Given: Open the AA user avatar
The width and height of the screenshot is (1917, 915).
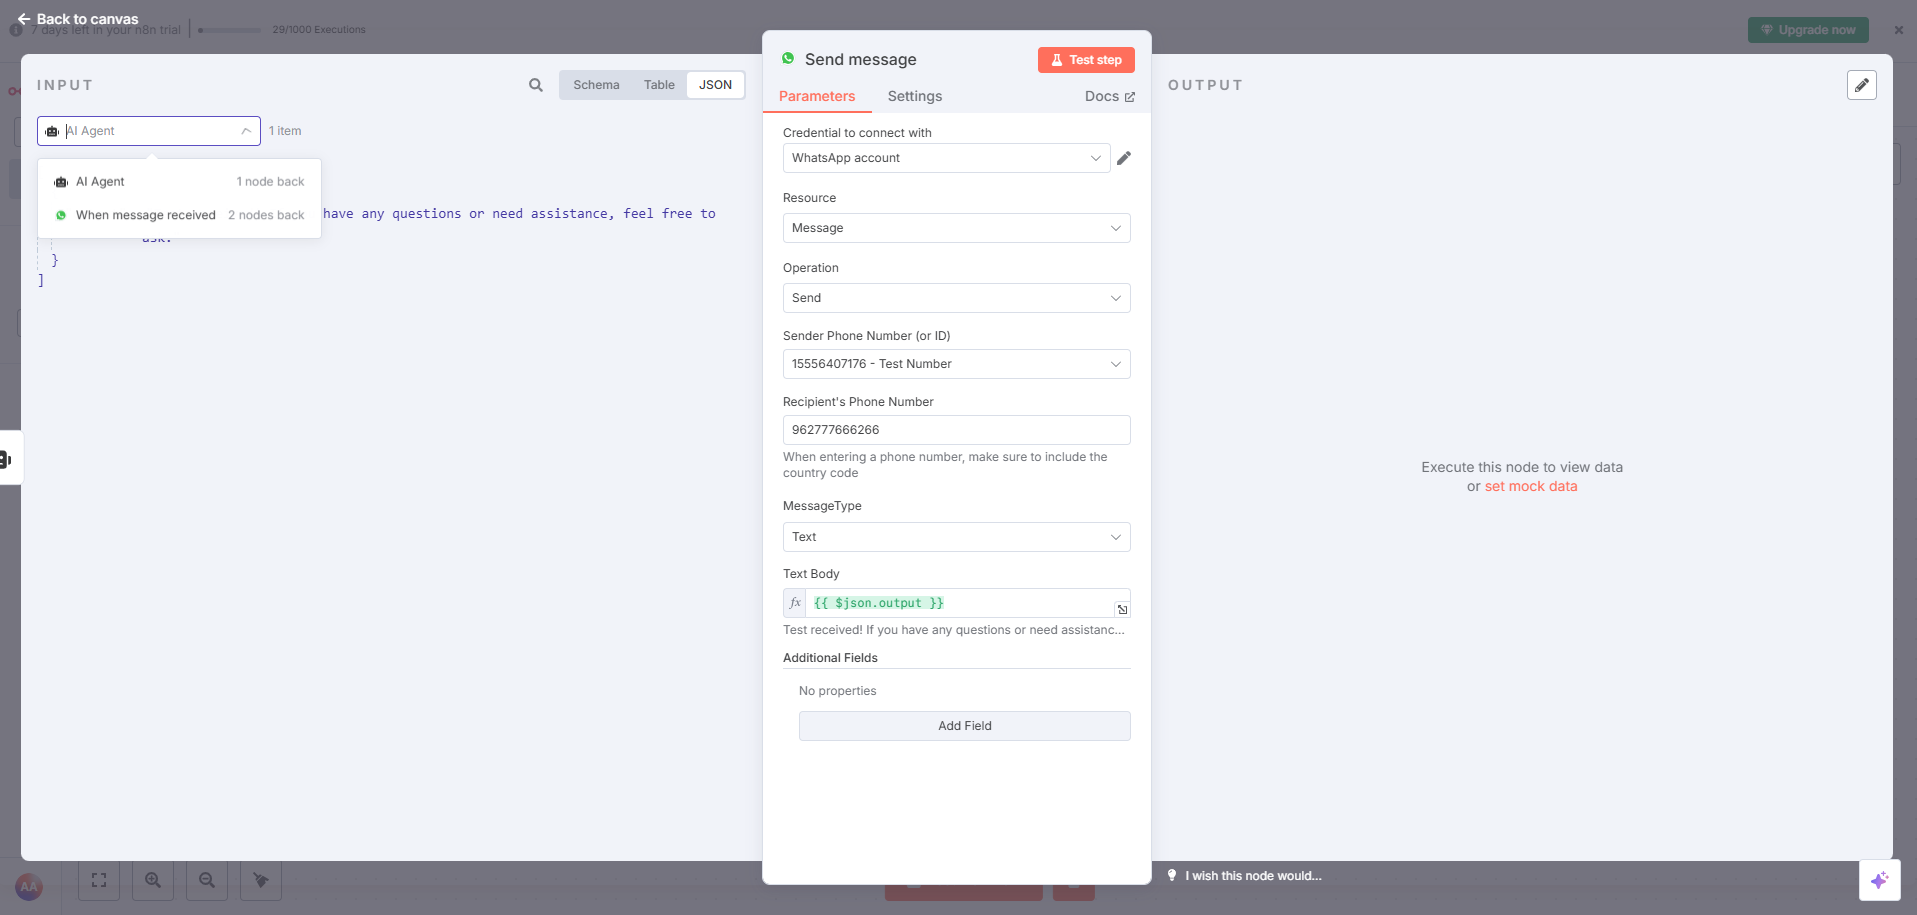Looking at the screenshot, I should [29, 886].
